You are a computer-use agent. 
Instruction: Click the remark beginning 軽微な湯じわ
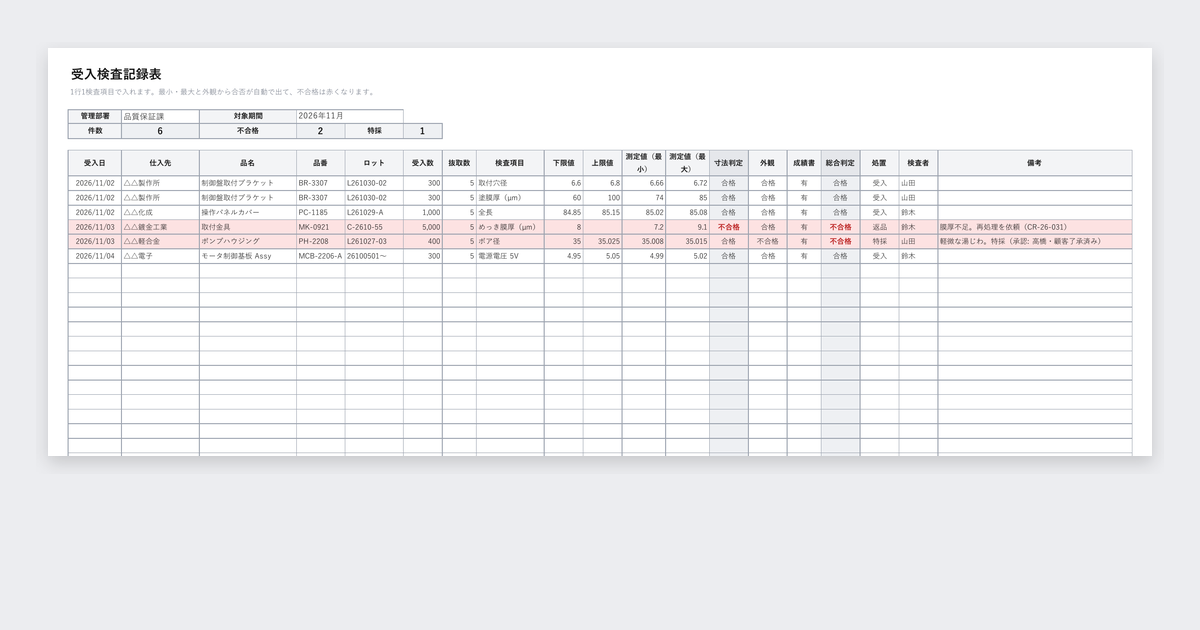tap(1034, 241)
